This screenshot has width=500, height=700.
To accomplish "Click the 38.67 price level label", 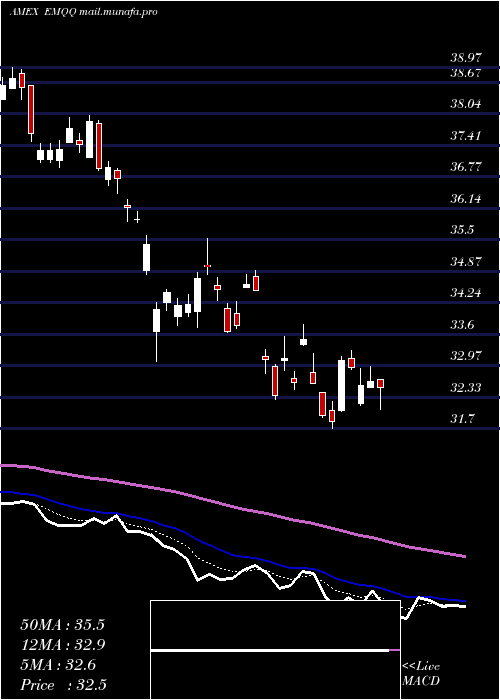I will coord(466,73).
